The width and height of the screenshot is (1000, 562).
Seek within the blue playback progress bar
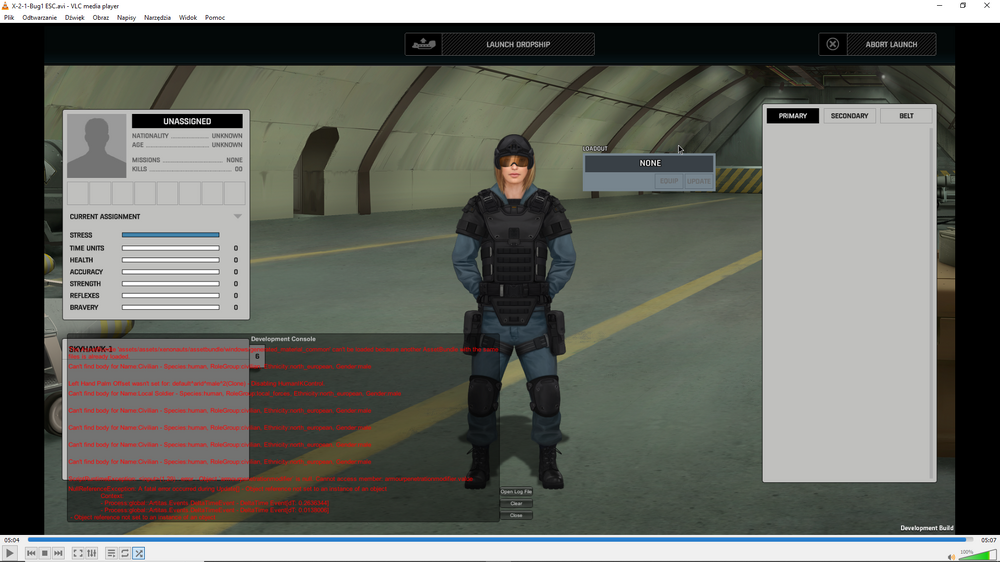501,540
